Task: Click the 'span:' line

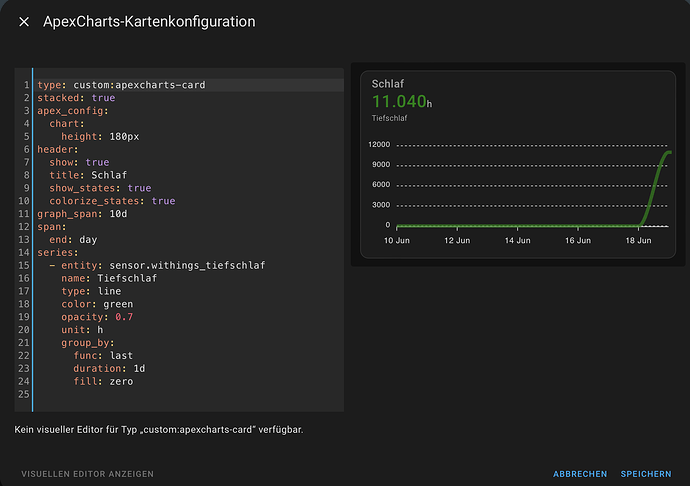Action: click(x=51, y=227)
